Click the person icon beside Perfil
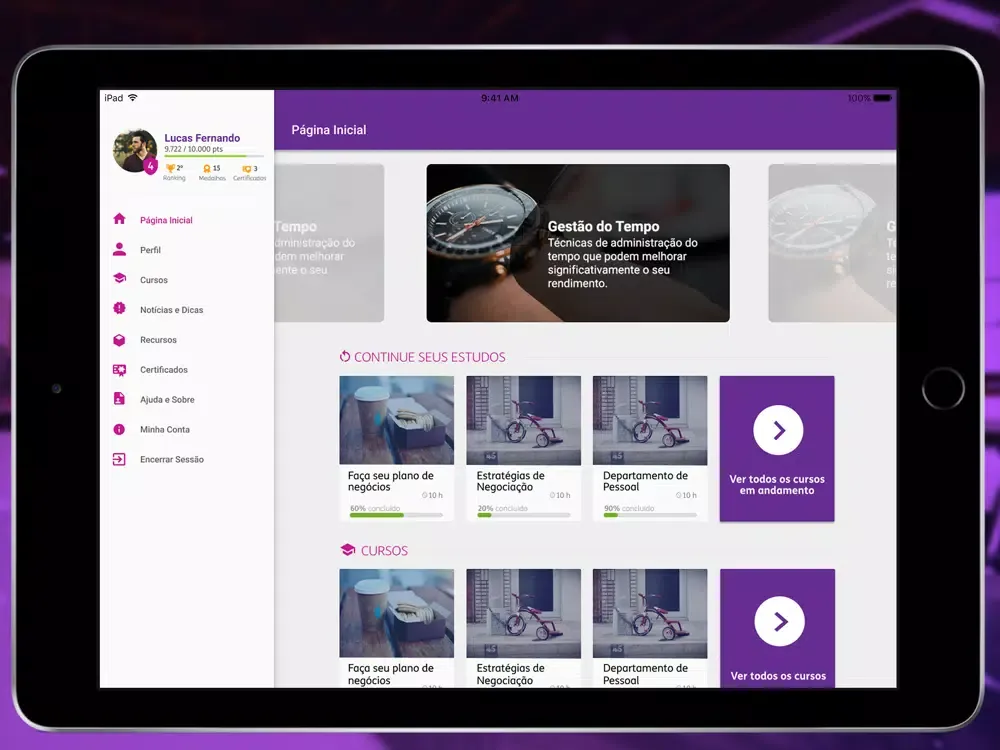Image resolution: width=1000 pixels, height=750 pixels. point(119,249)
